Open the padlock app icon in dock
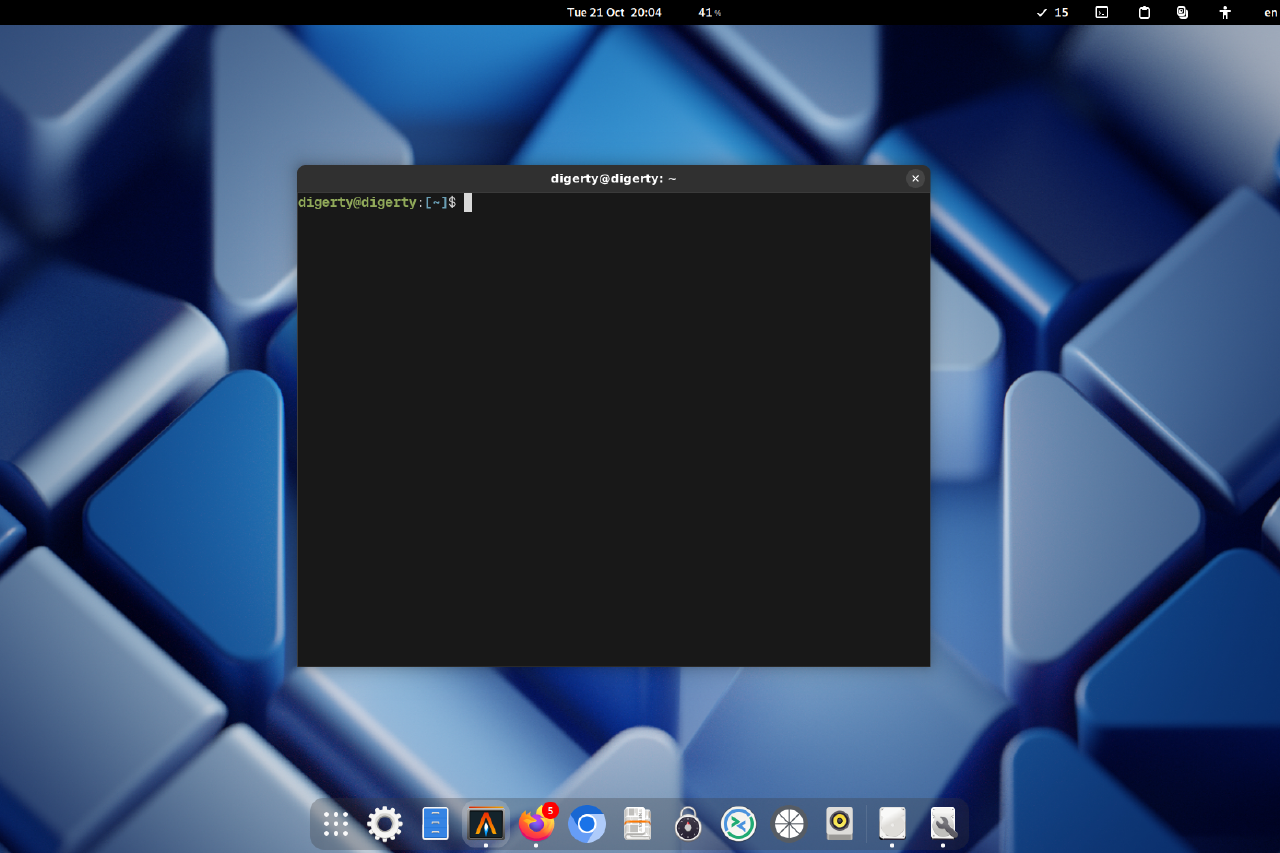This screenshot has height=853, width=1280. click(x=688, y=824)
